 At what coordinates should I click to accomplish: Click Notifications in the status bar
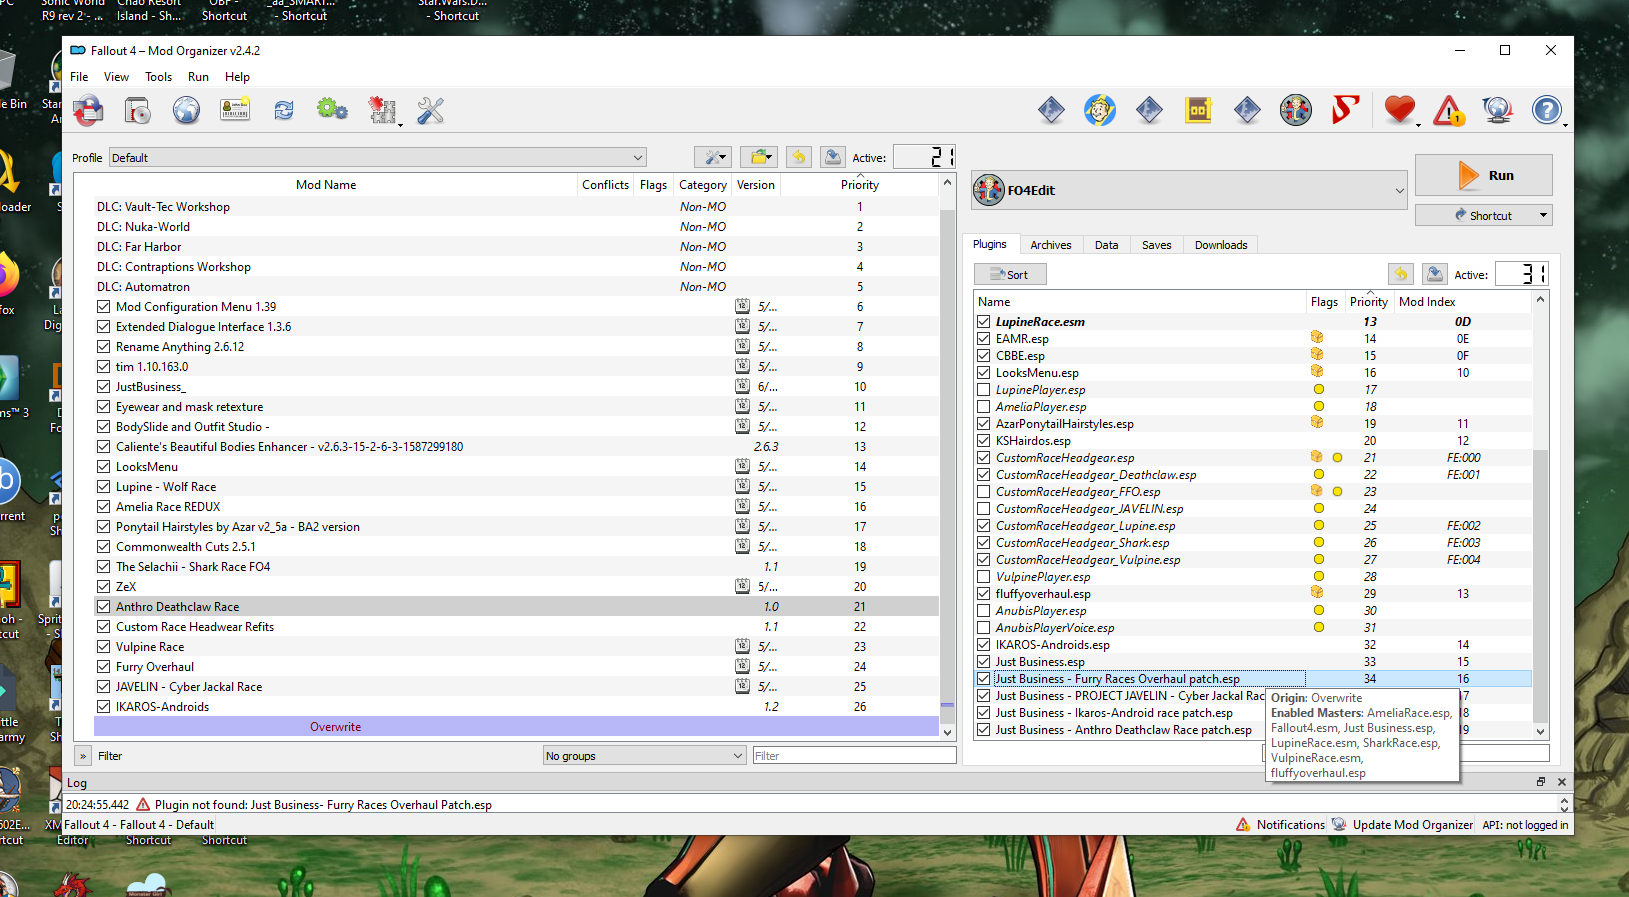[1290, 825]
